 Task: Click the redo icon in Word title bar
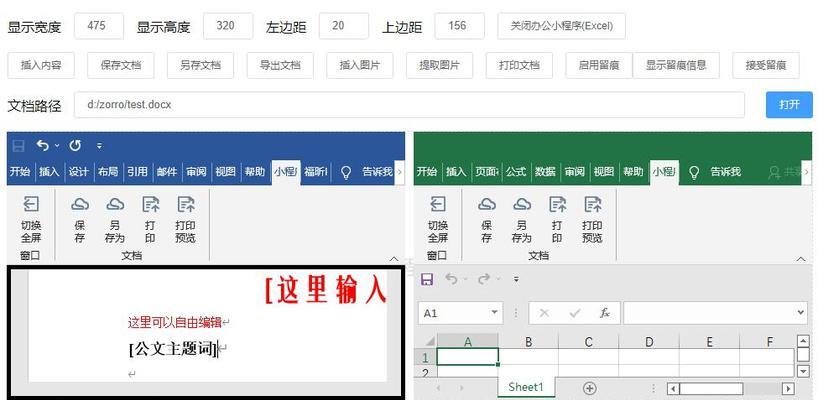[x=75, y=146]
